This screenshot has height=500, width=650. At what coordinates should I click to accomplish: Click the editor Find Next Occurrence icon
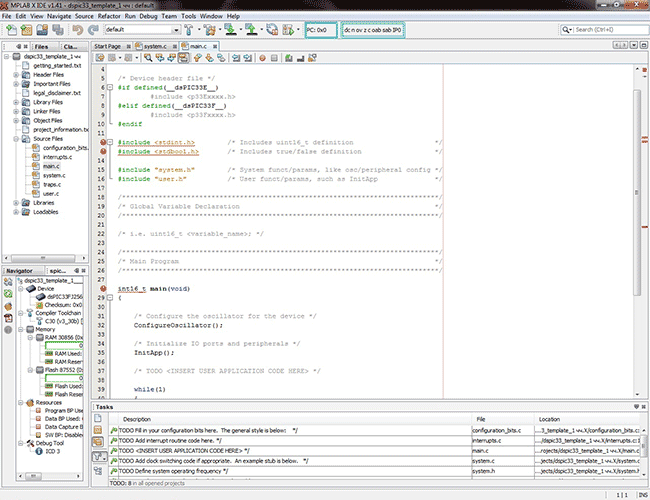pyautogui.click(x=171, y=58)
